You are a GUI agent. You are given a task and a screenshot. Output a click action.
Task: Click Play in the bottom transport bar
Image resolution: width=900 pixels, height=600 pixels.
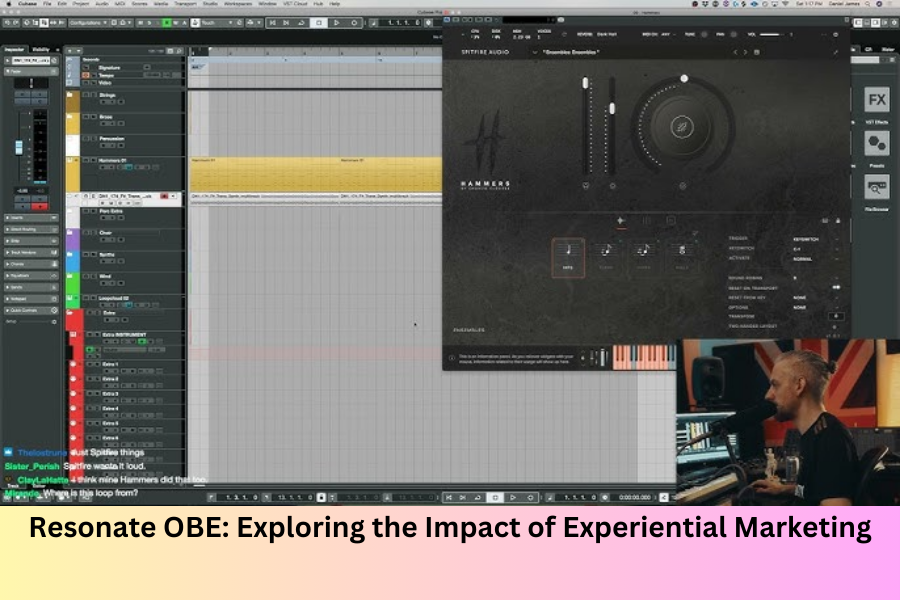pos(513,497)
